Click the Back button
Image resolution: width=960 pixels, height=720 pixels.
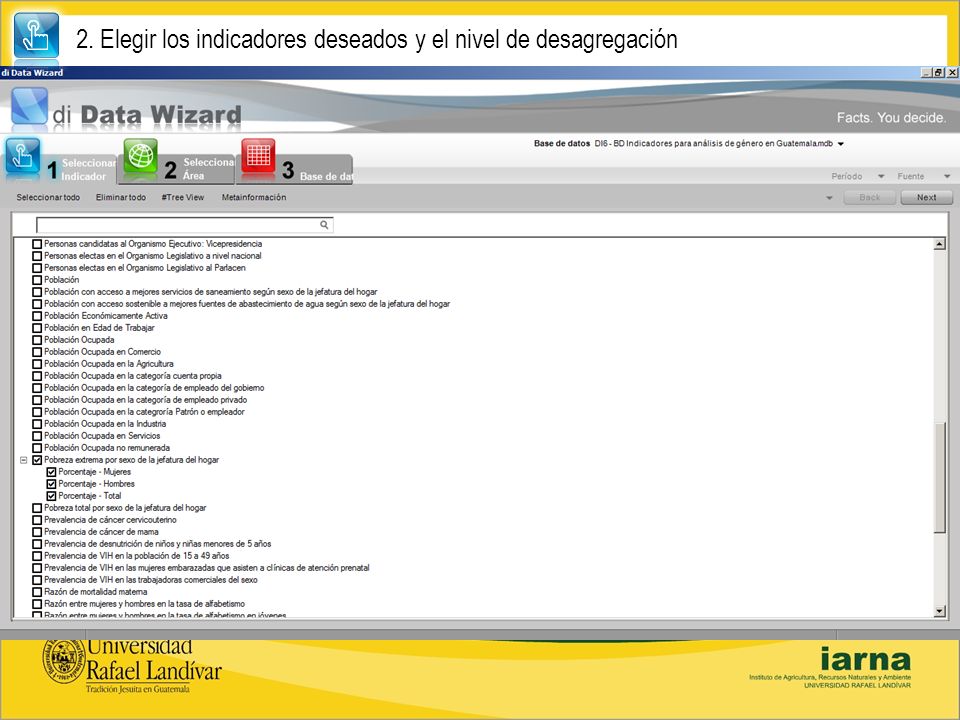pos(869,197)
